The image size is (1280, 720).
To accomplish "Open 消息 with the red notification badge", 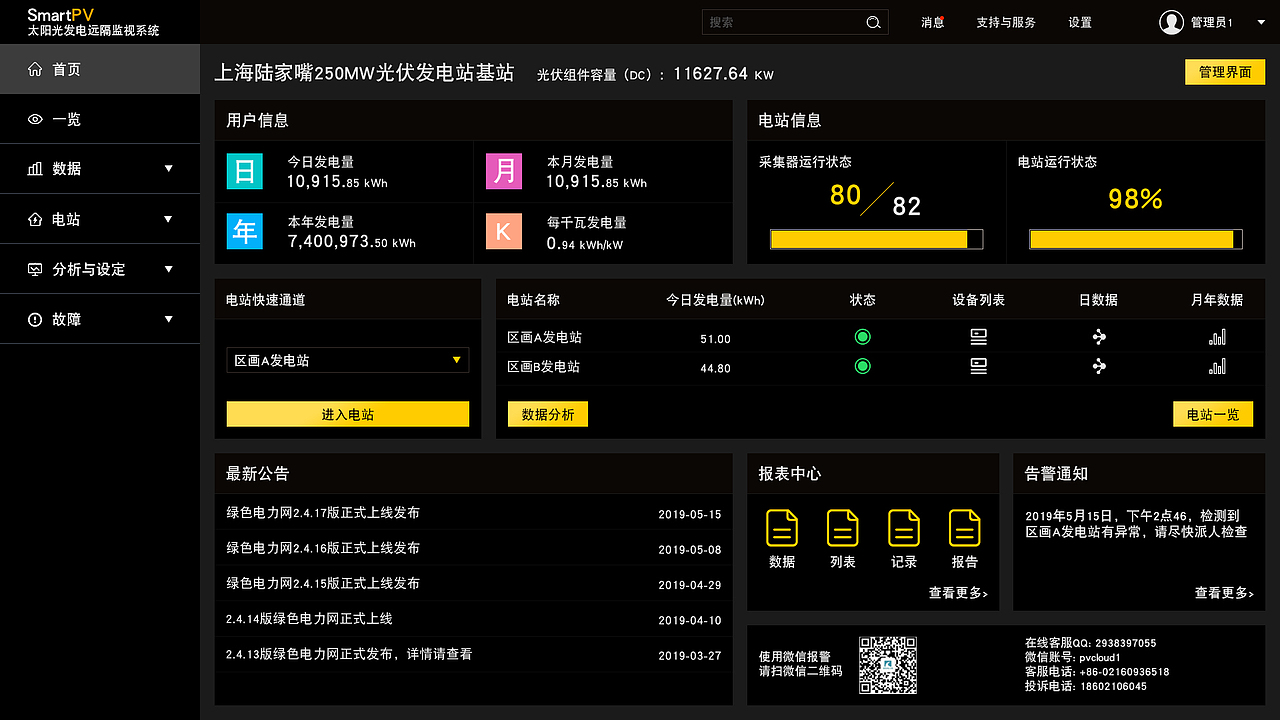I will (932, 21).
